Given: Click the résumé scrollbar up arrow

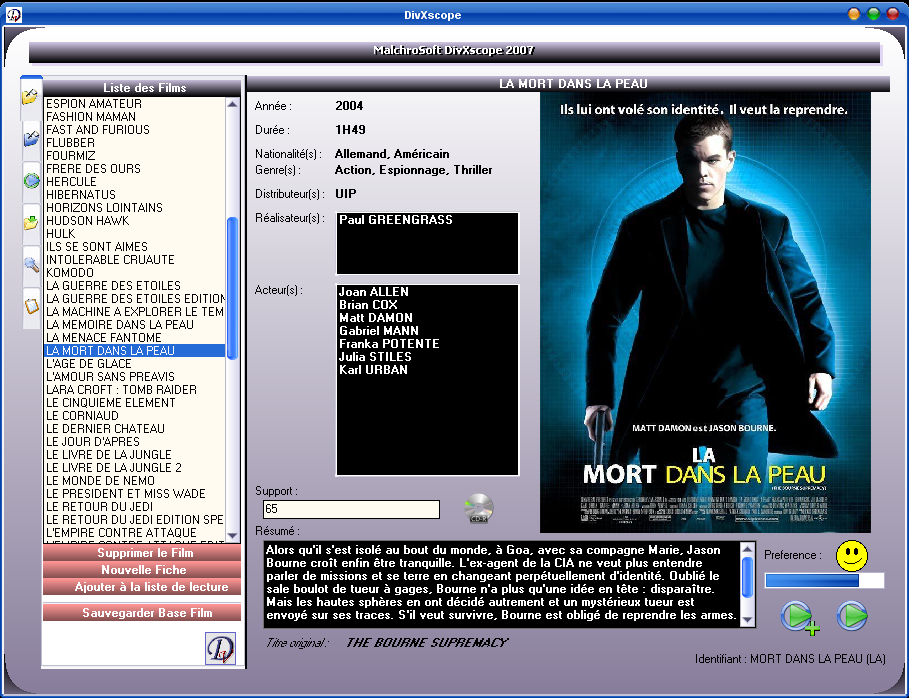Looking at the screenshot, I should pyautogui.click(x=748, y=549).
